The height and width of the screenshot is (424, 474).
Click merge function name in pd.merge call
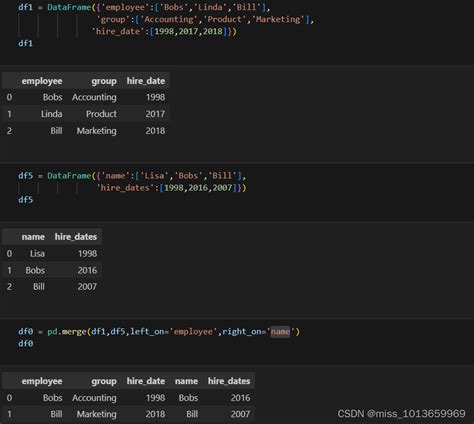tap(74, 332)
